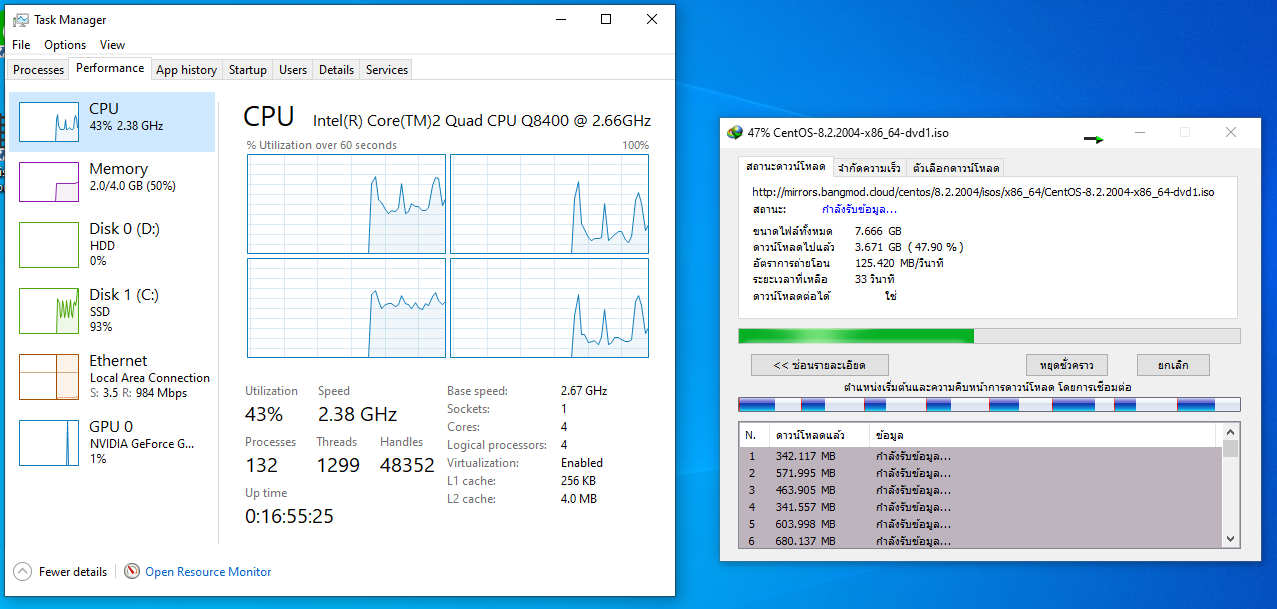Click the 48352 handles value
Viewport: 1277px width, 609px height.
(407, 465)
